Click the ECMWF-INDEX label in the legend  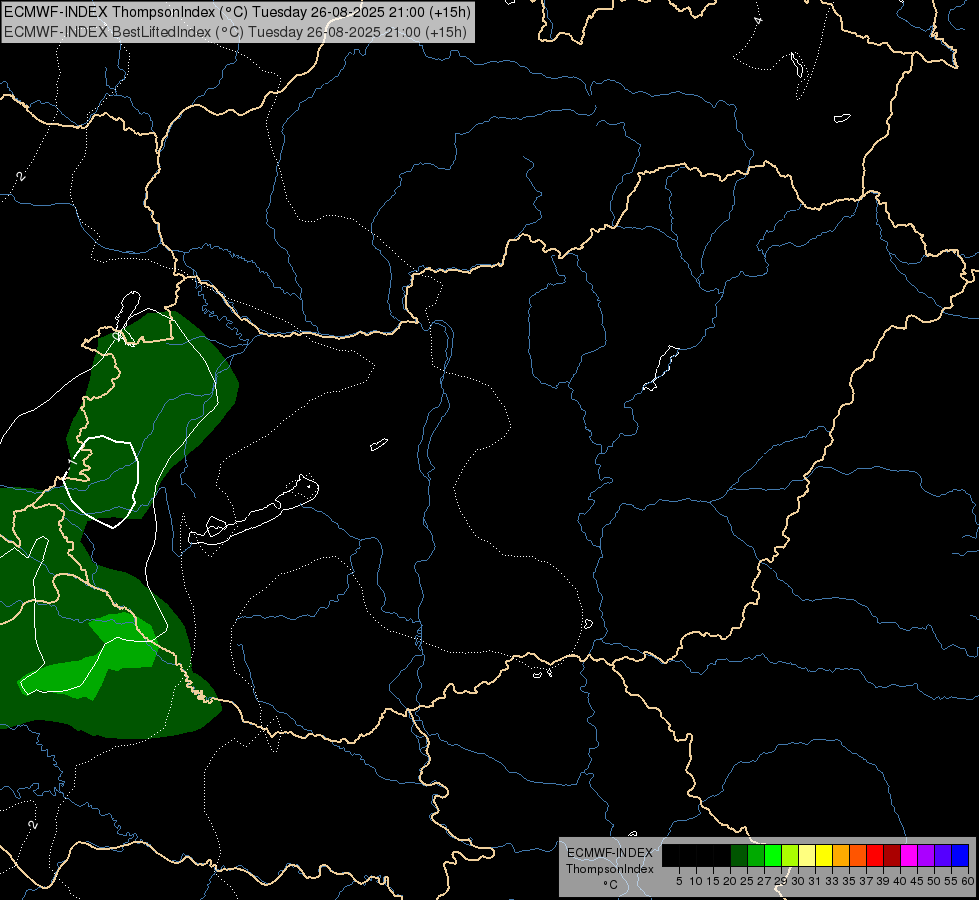pos(610,853)
